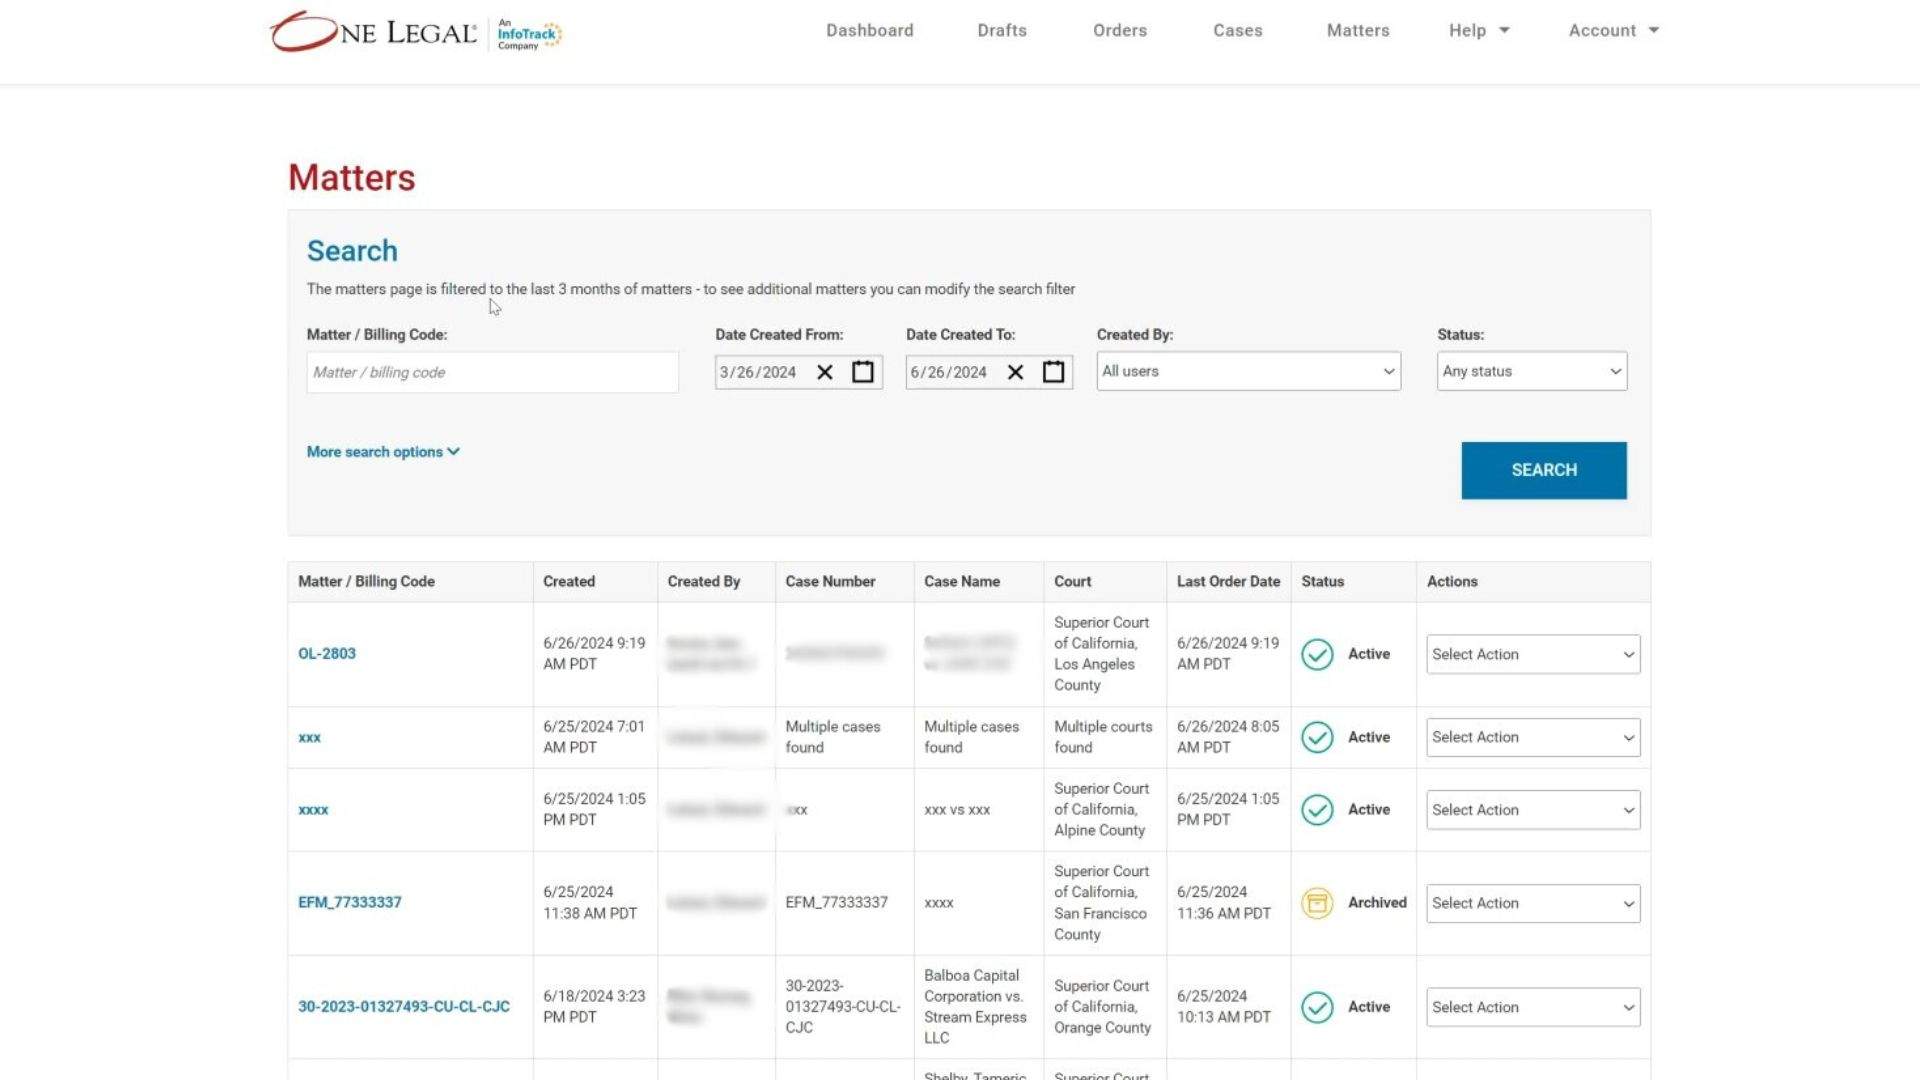Open matter xxx link

point(309,737)
